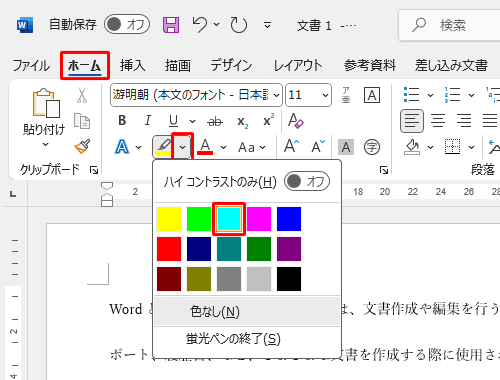Click the highlighter pen icon

(164, 147)
